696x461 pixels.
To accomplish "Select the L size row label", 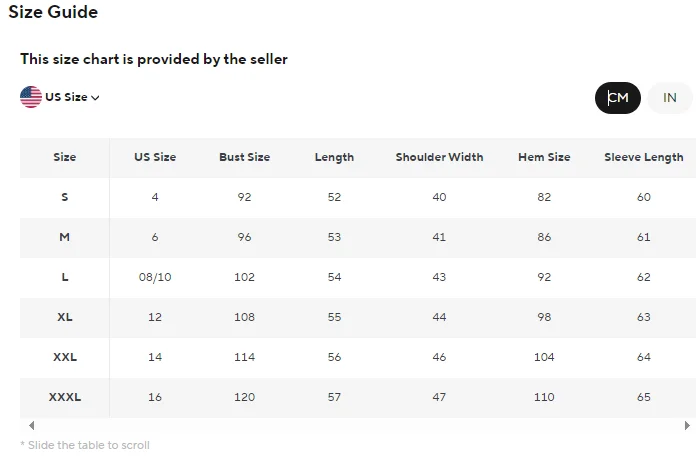I will click(65, 277).
